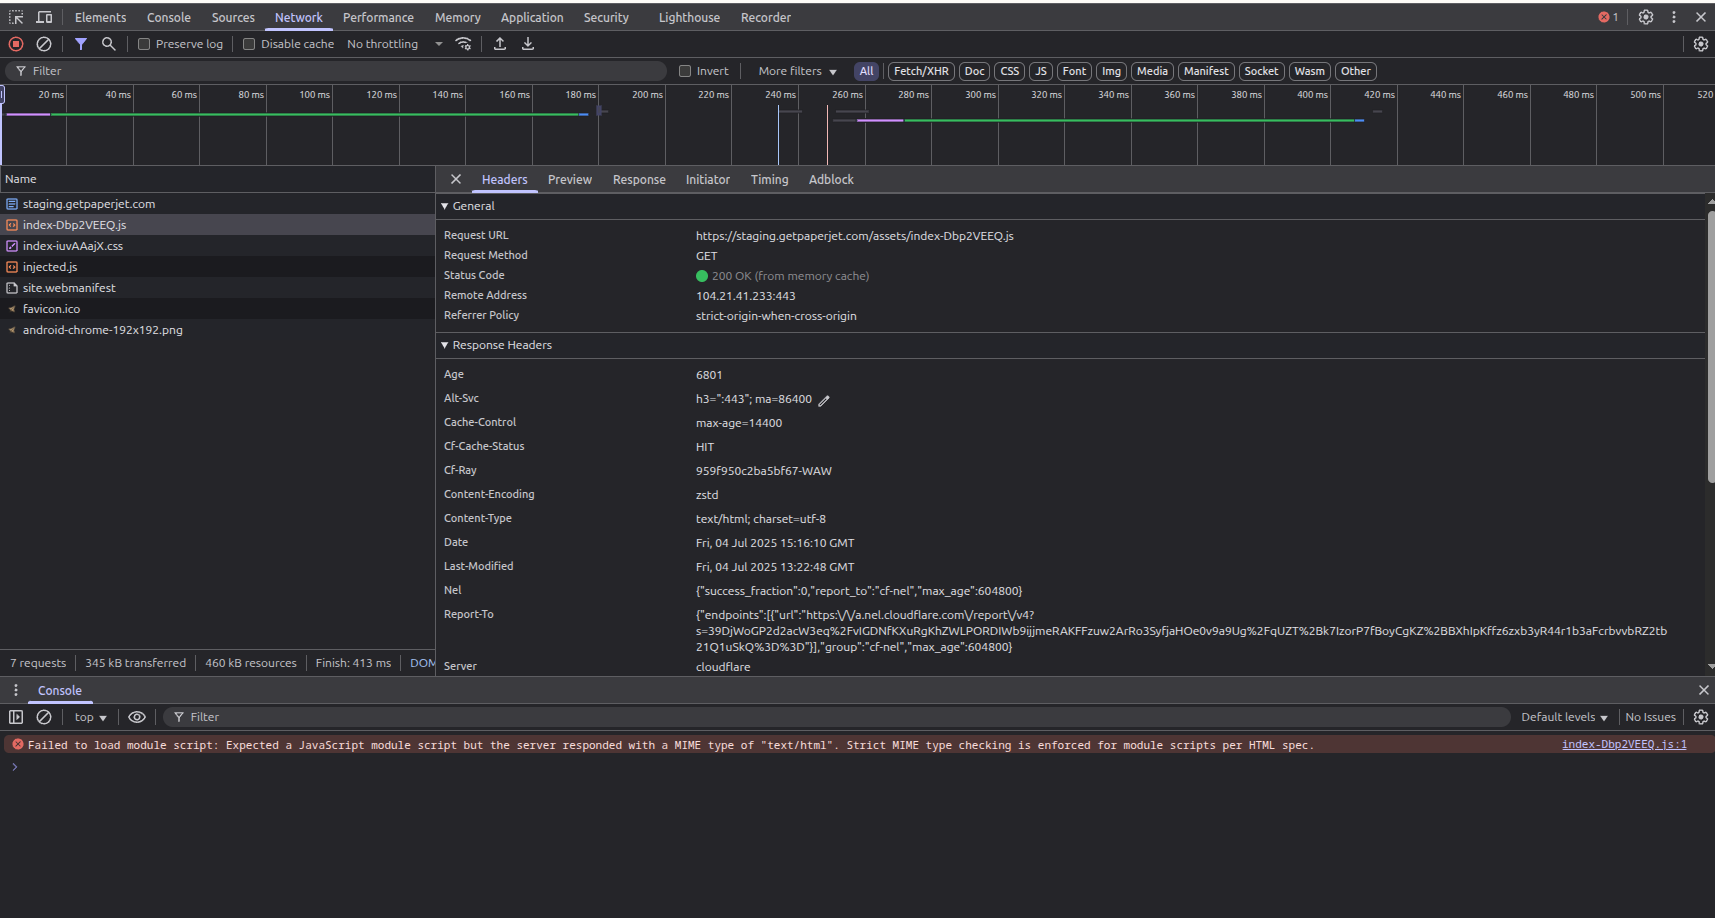Filter by JS requests

[x=1041, y=71]
